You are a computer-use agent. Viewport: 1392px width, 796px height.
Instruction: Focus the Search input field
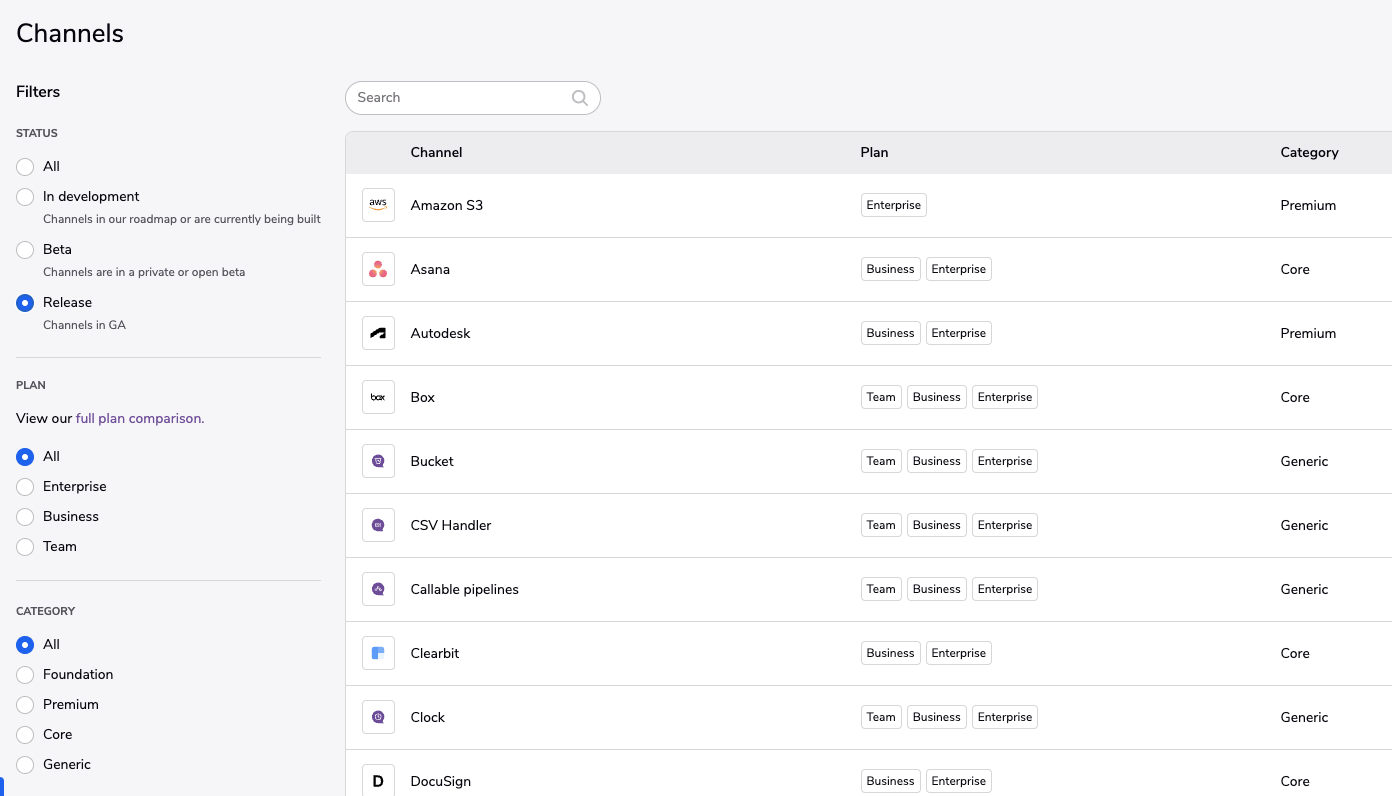[472, 98]
